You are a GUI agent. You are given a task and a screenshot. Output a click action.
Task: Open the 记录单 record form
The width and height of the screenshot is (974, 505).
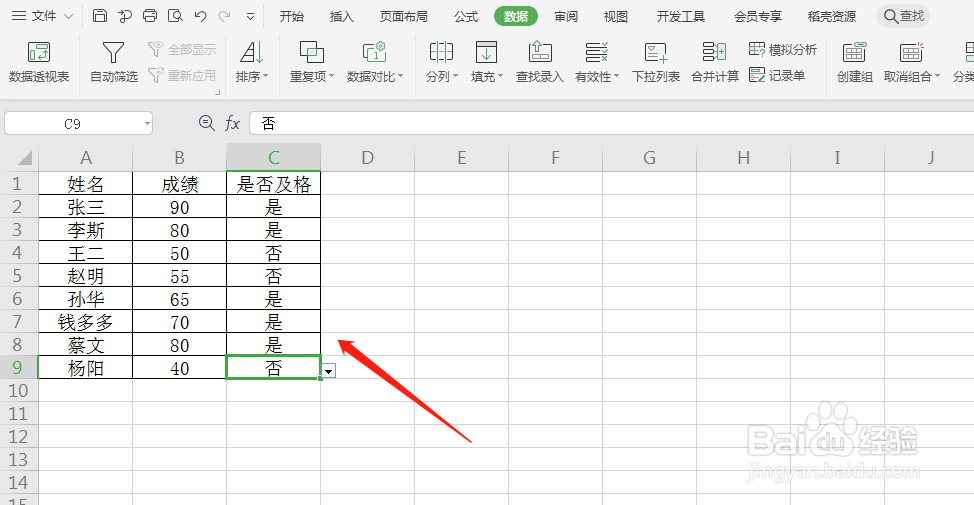tap(777, 75)
